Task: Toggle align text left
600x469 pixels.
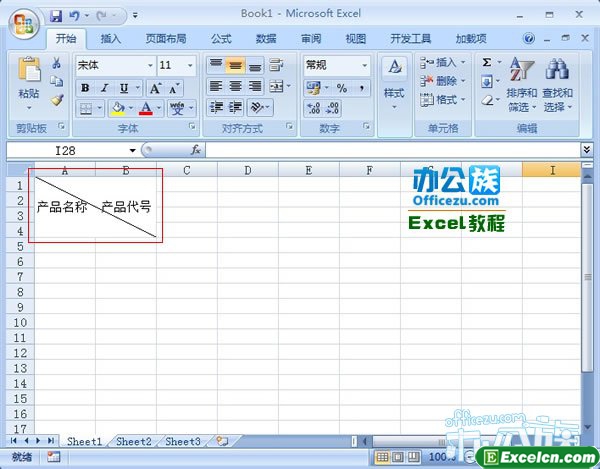Action: coord(216,86)
